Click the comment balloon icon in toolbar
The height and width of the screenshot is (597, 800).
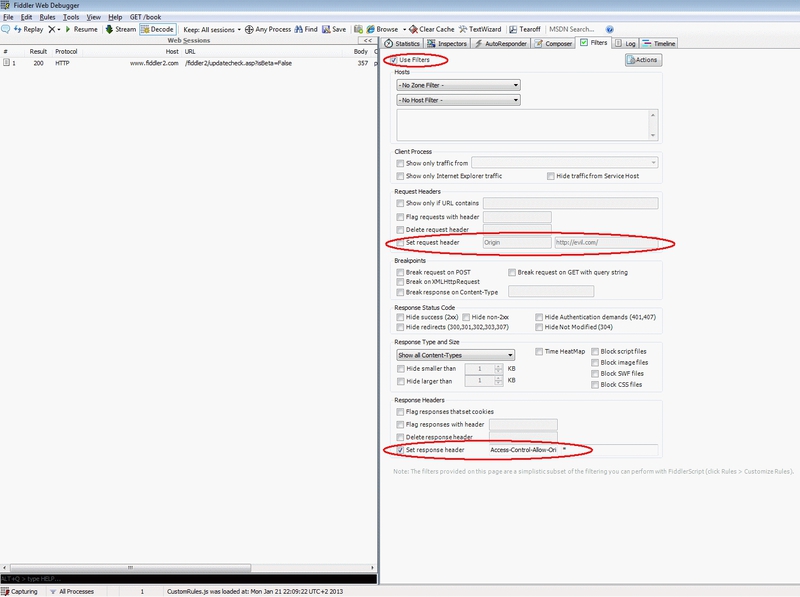click(x=6, y=30)
